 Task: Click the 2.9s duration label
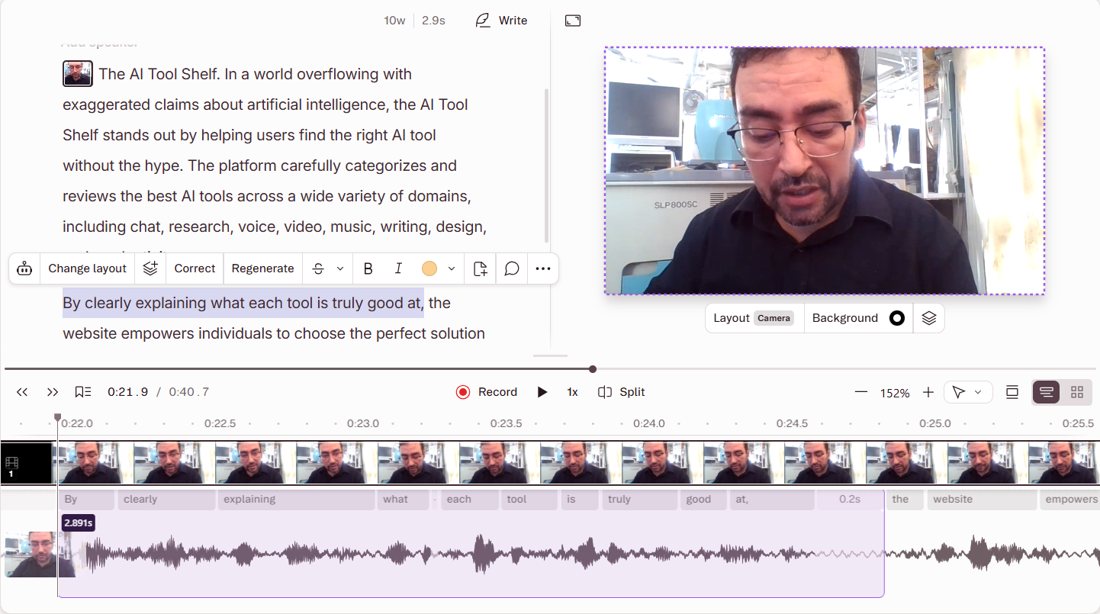point(434,20)
